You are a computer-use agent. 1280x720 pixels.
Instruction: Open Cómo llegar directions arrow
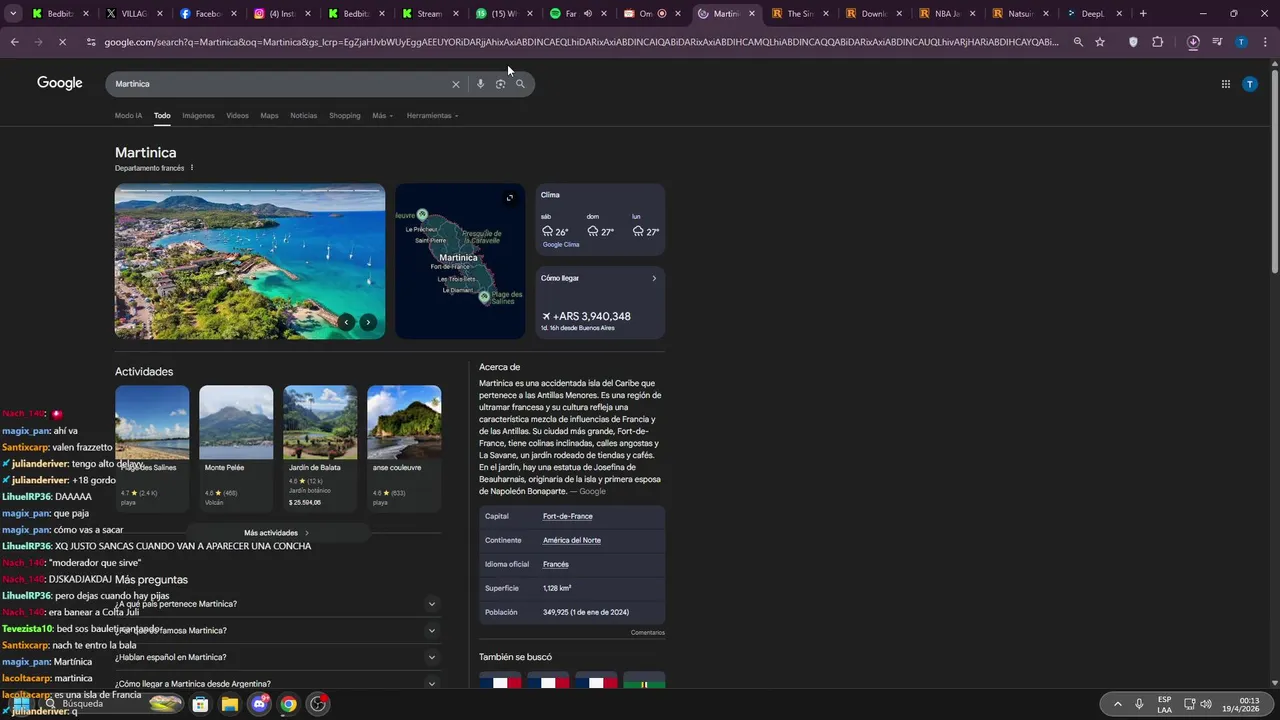[x=654, y=278]
